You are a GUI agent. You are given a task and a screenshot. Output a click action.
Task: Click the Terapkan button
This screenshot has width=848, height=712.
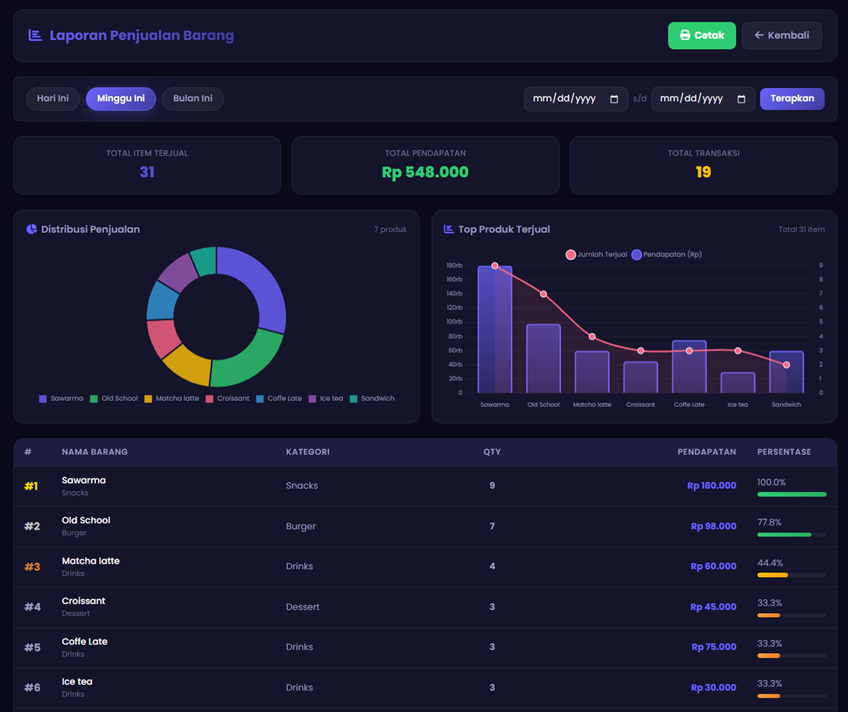(x=792, y=99)
